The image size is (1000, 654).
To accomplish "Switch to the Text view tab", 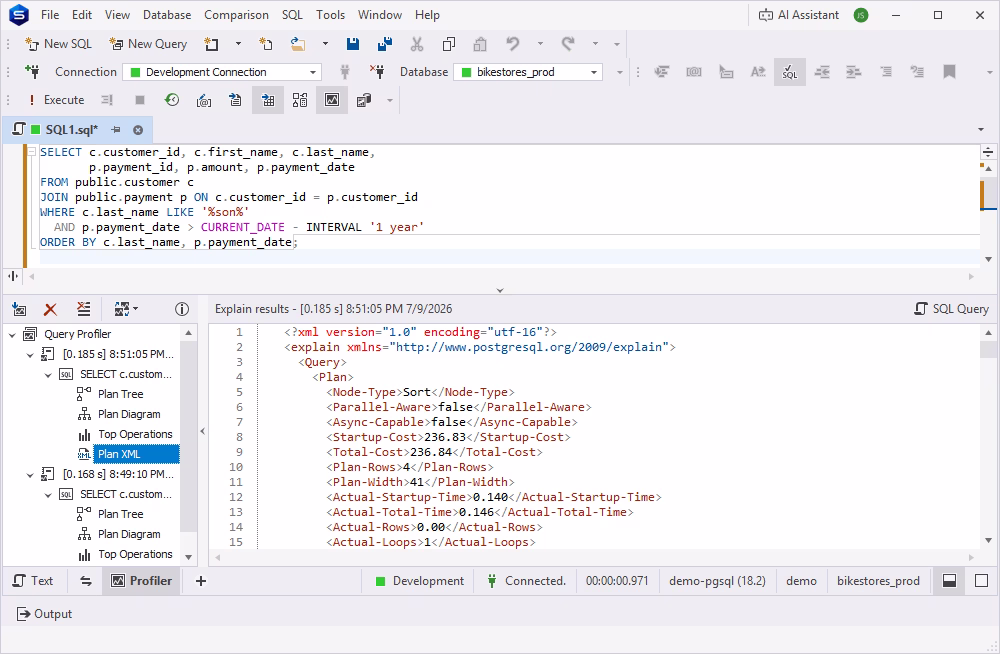I will coord(33,581).
